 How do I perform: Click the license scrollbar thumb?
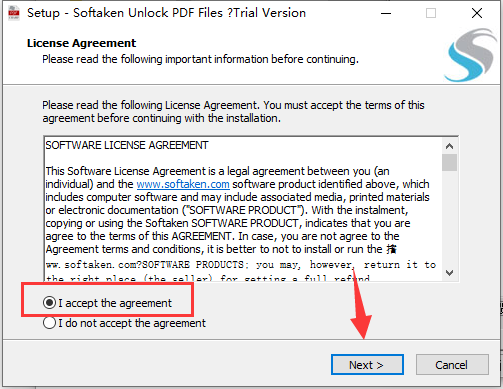coord(449,162)
